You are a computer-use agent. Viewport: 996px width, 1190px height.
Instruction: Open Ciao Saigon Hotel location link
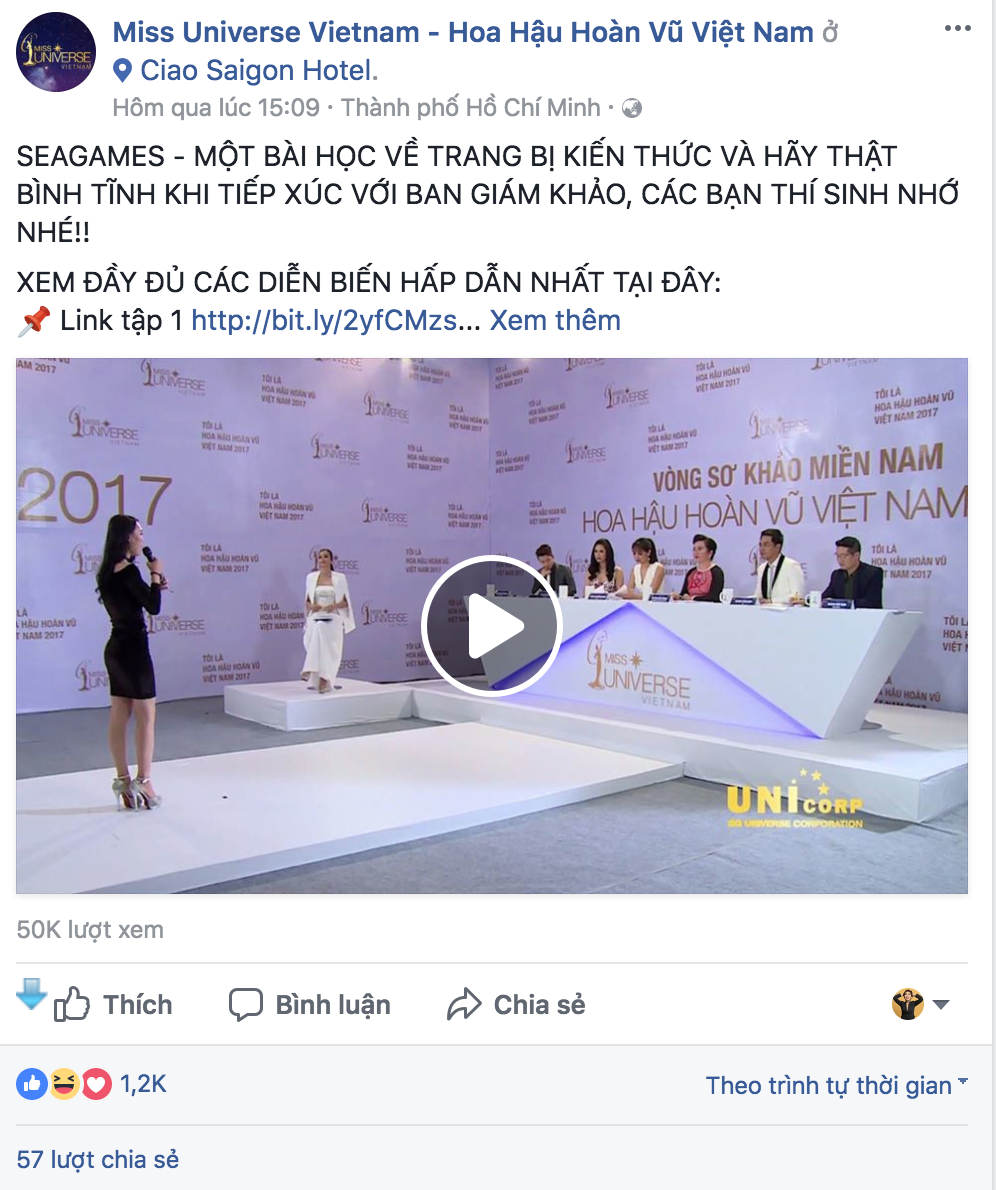point(259,71)
